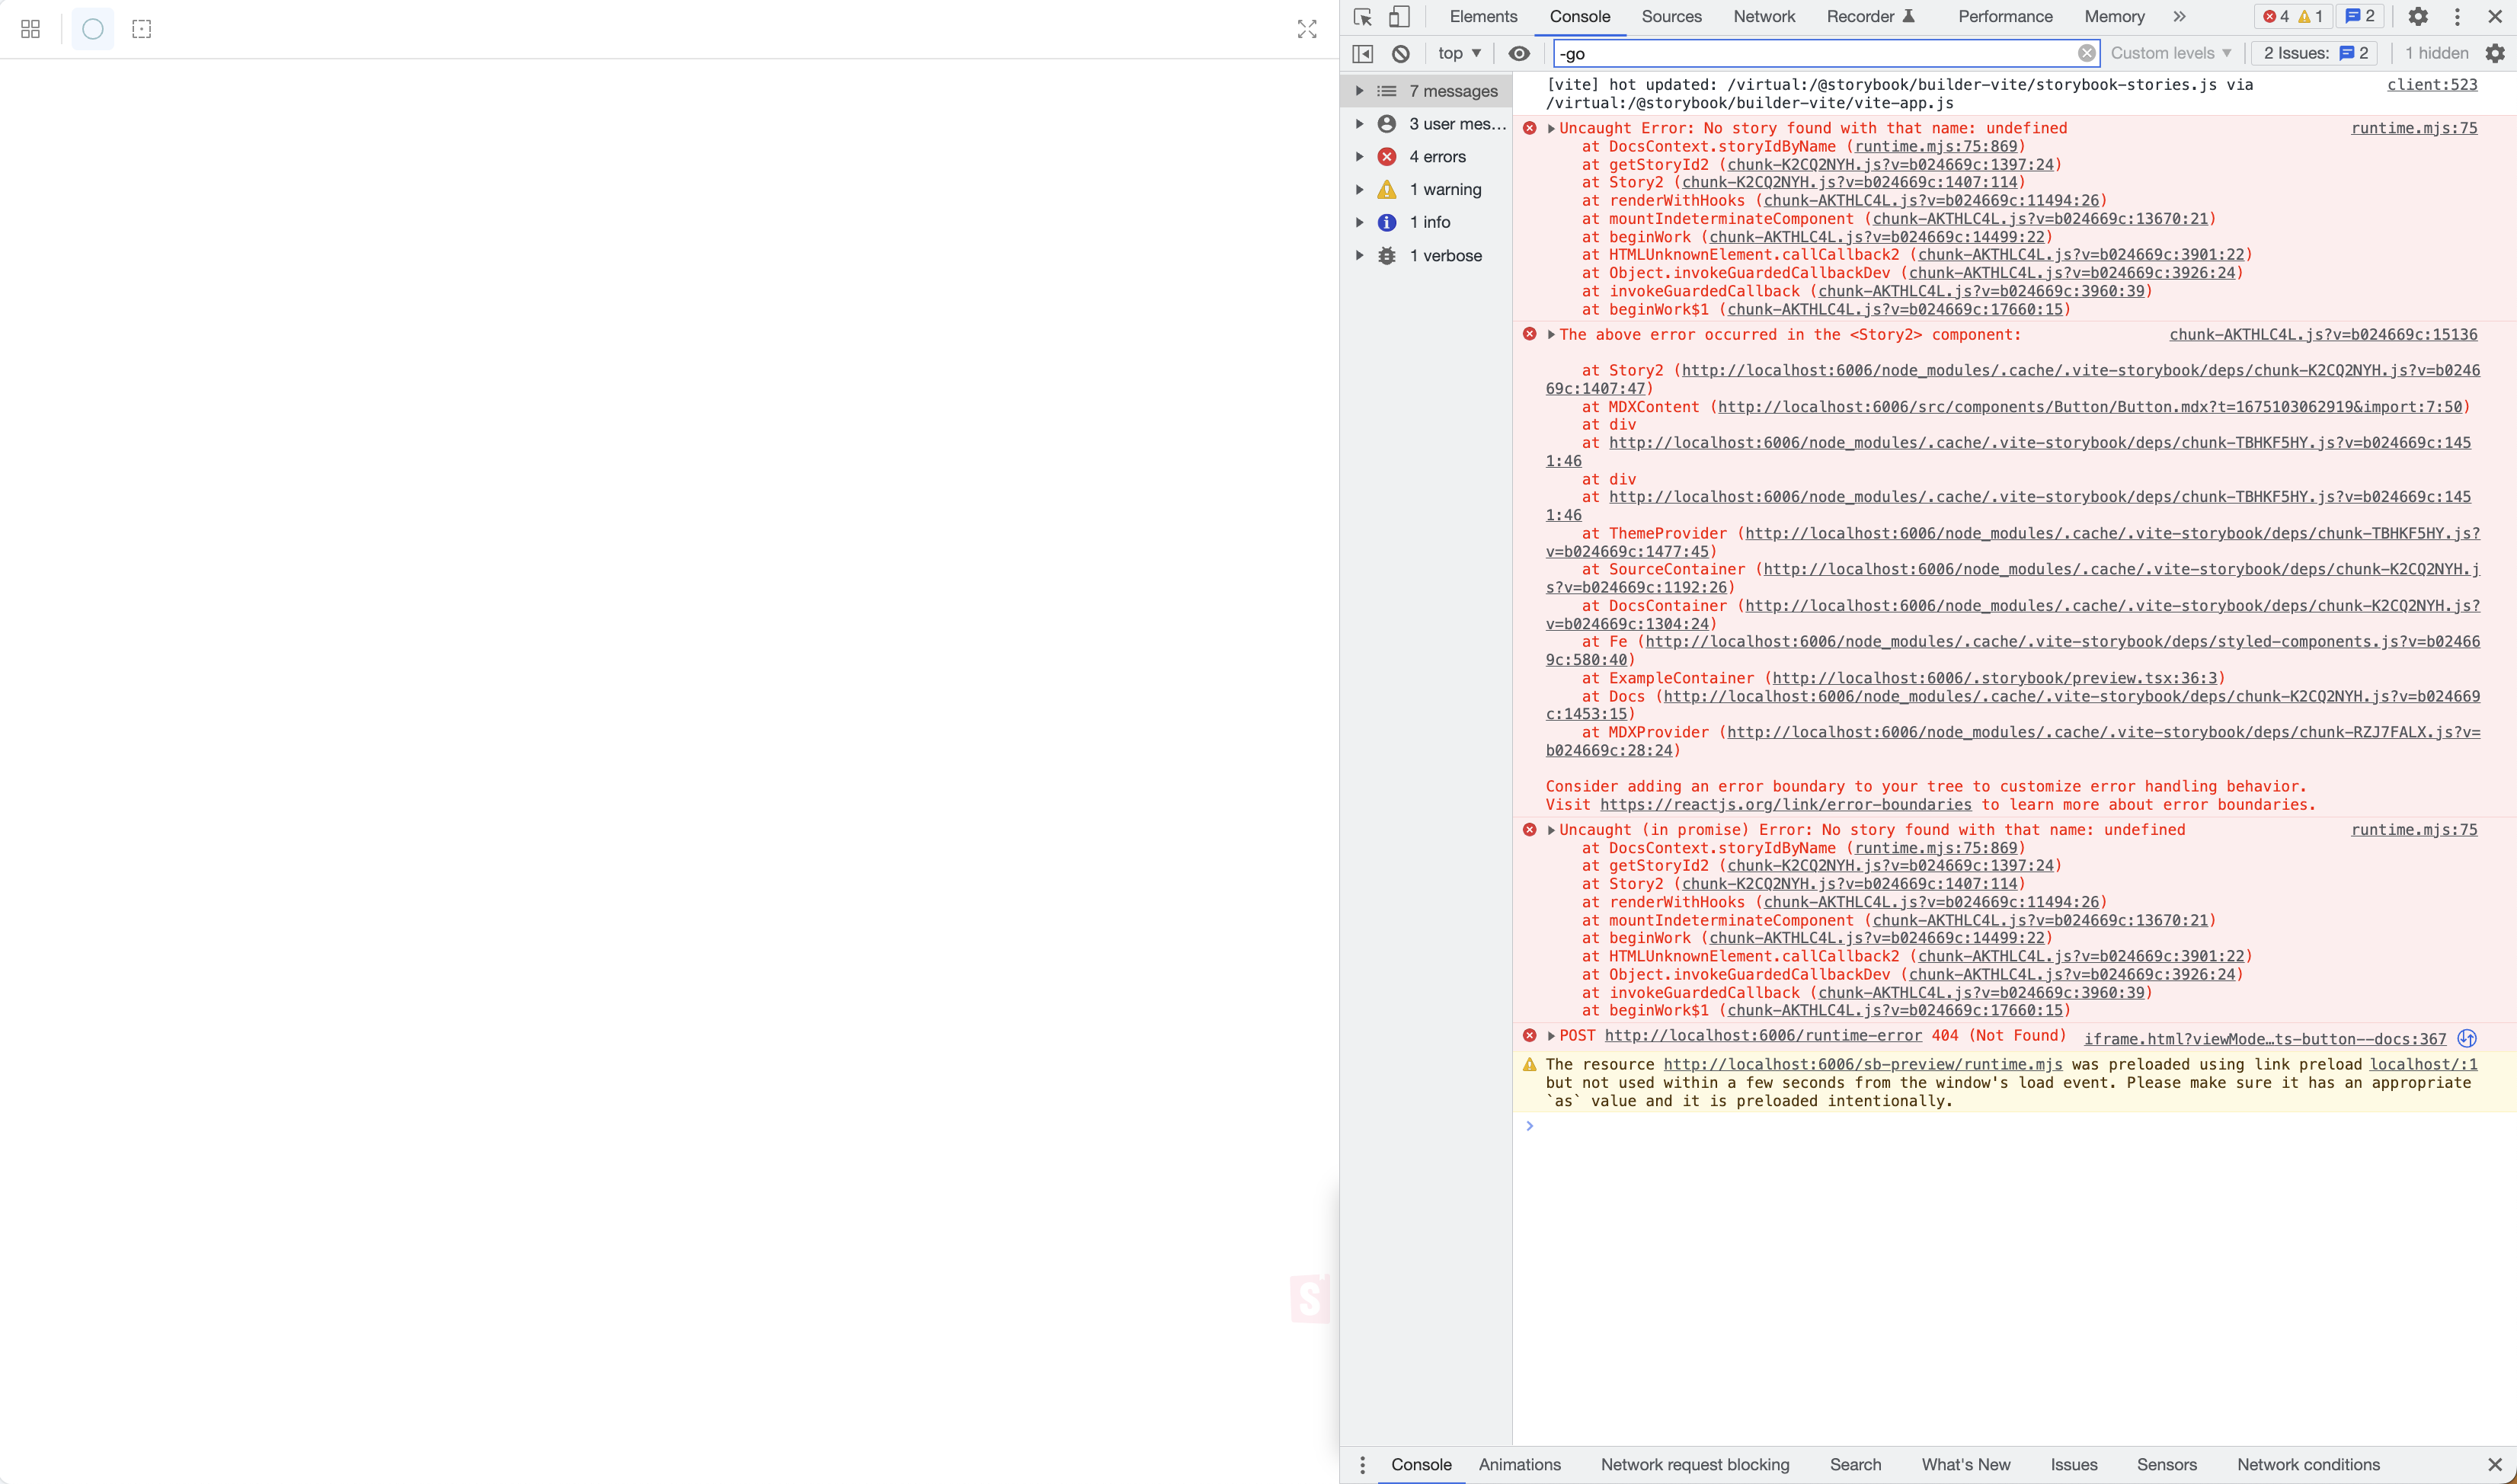Hide the console sidebar
The image size is (2517, 1484).
(1361, 53)
